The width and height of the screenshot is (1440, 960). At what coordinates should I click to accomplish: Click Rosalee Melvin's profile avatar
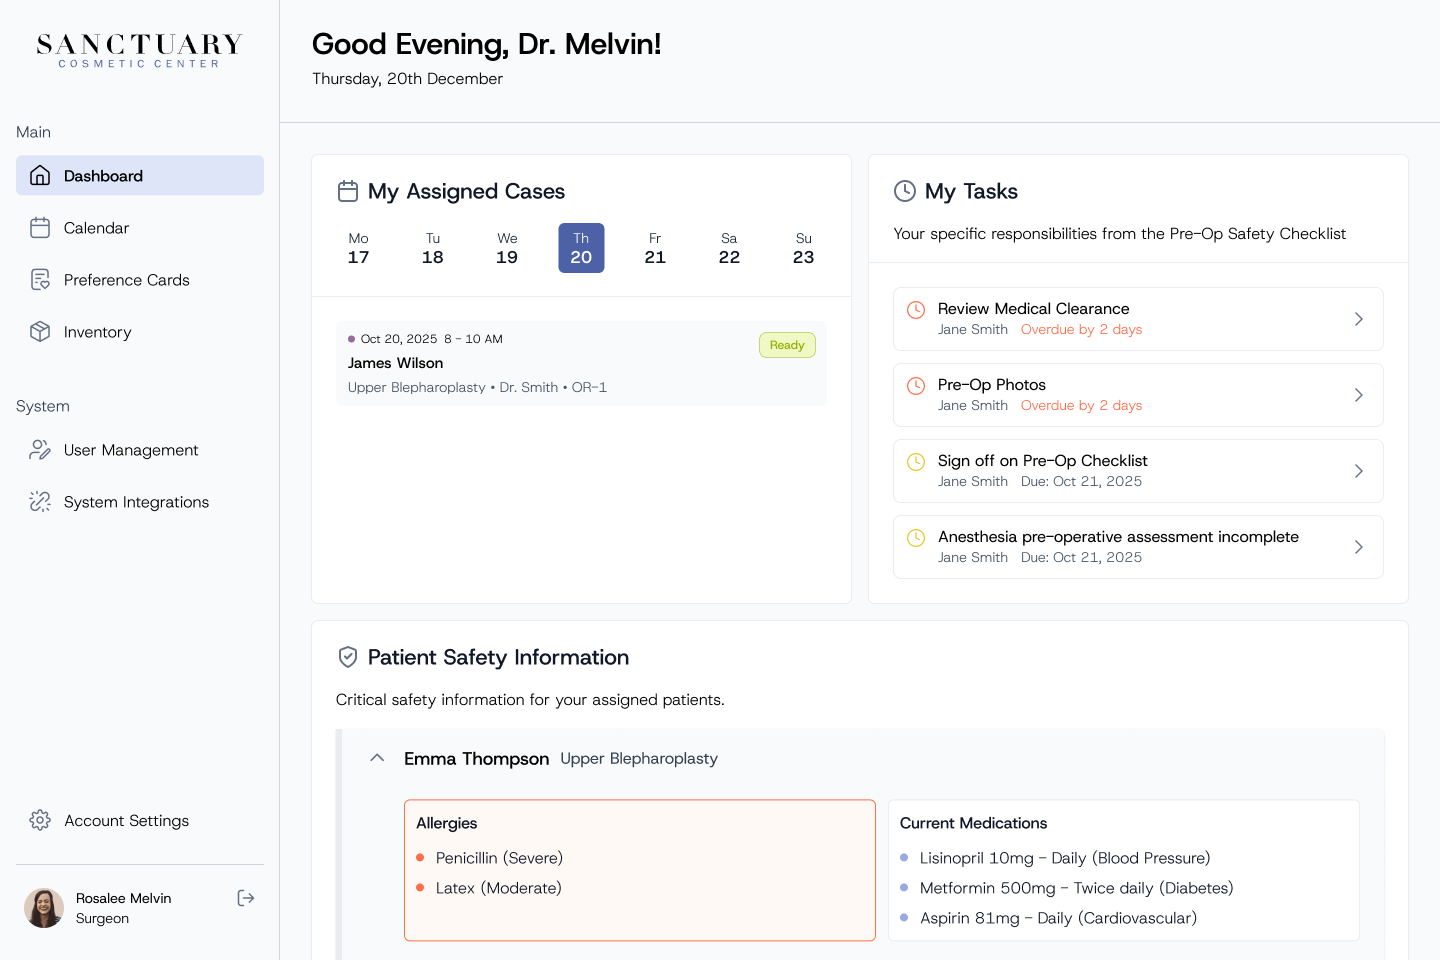click(x=44, y=908)
